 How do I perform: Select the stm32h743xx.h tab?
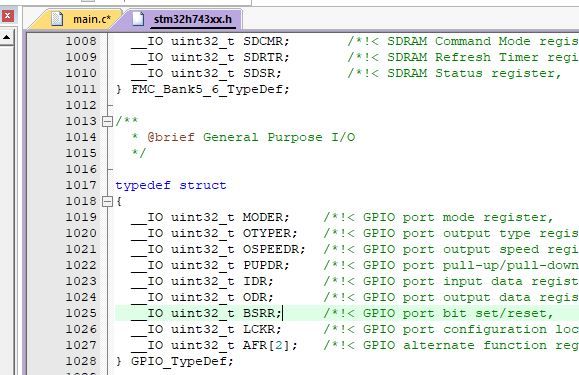(x=185, y=19)
